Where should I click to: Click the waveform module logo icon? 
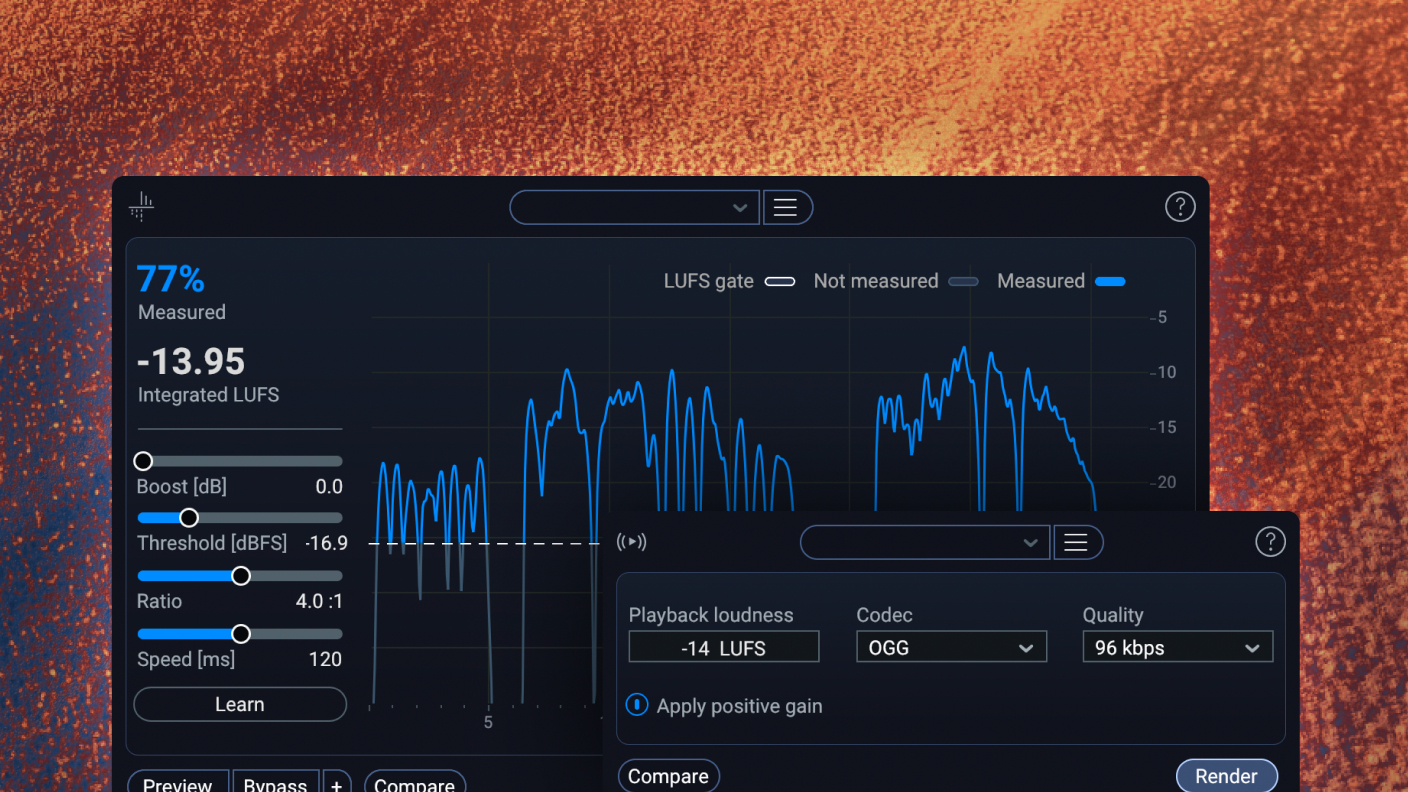click(x=141, y=207)
